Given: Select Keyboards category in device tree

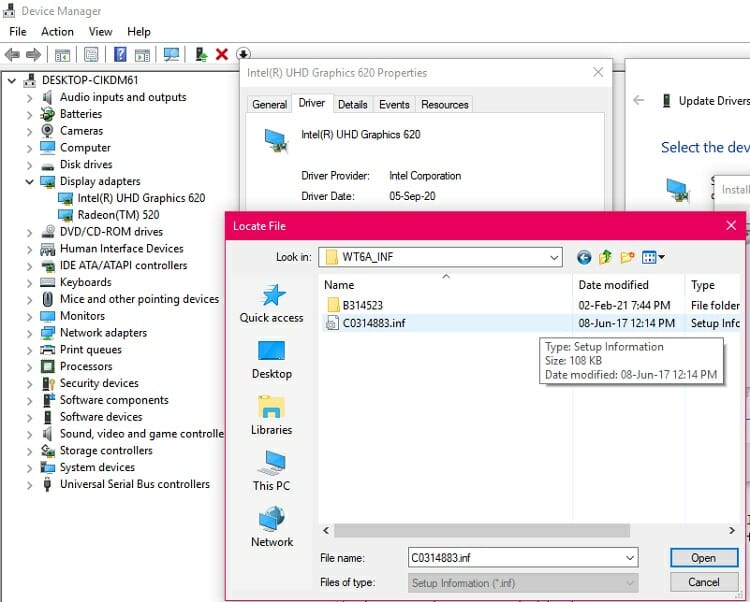Looking at the screenshot, I should pos(86,282).
